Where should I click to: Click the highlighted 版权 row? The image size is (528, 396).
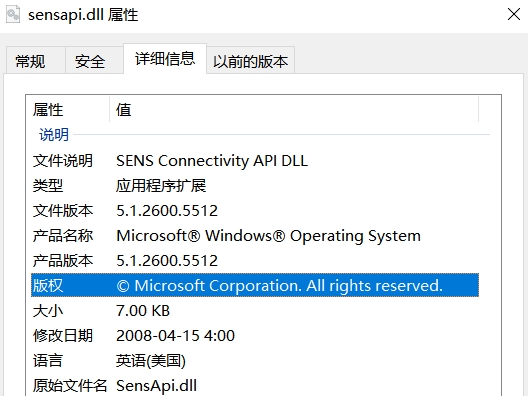[255, 285]
